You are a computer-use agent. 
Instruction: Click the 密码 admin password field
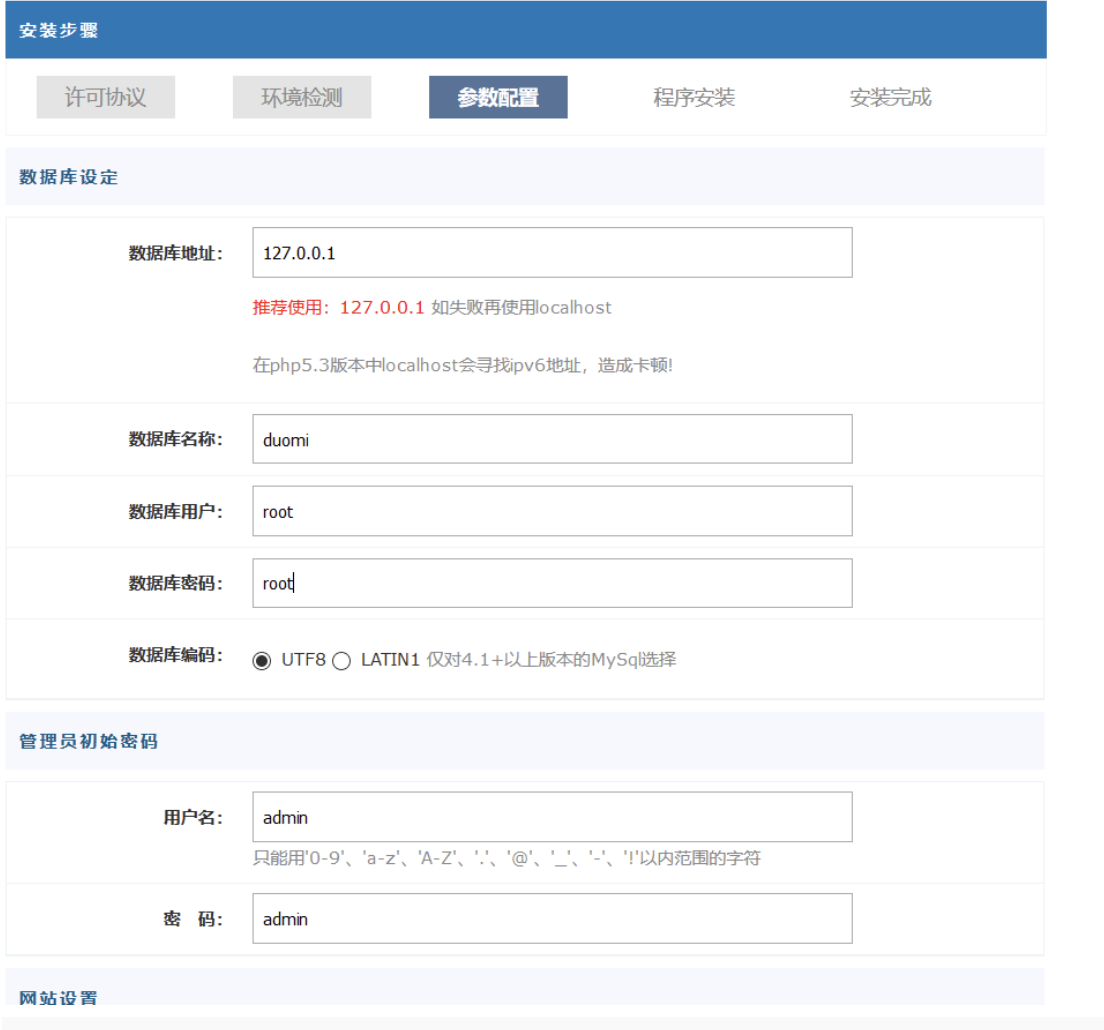click(553, 919)
